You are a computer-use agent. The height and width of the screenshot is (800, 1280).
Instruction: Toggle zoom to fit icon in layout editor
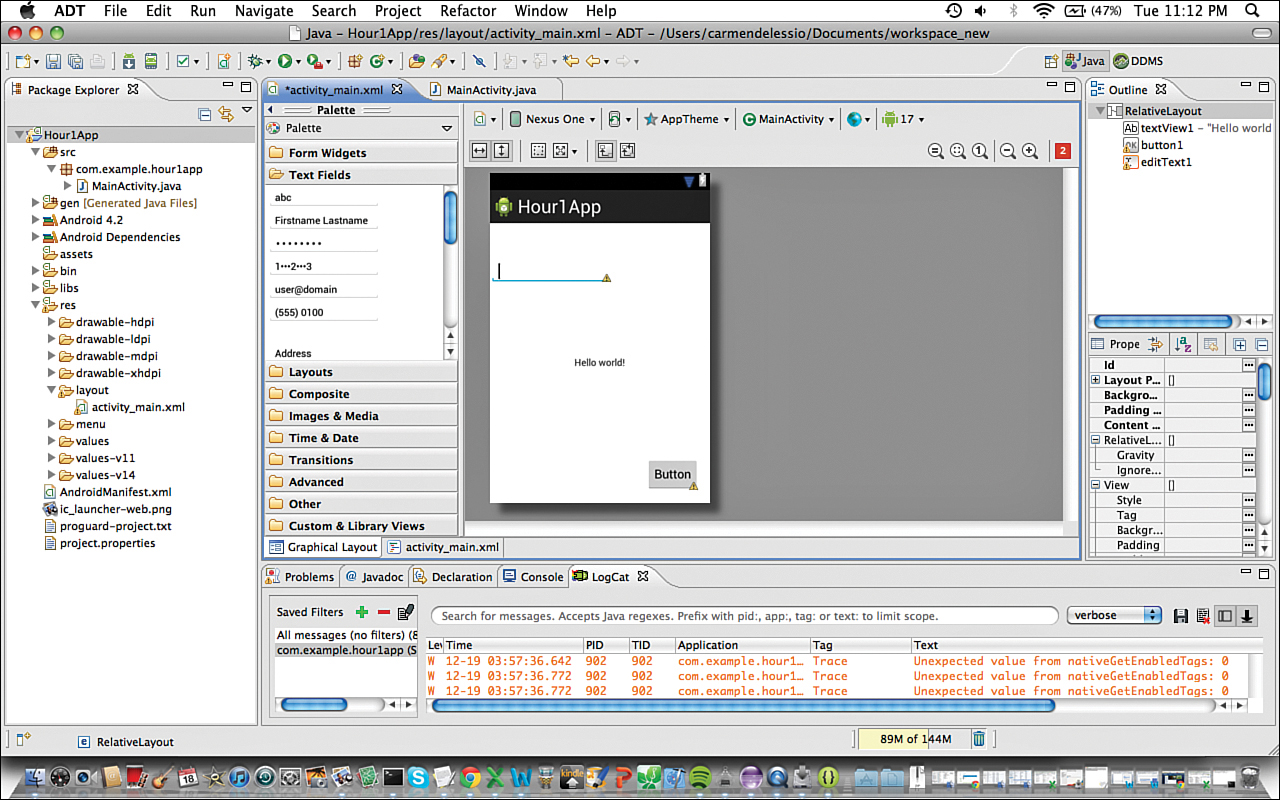(958, 151)
